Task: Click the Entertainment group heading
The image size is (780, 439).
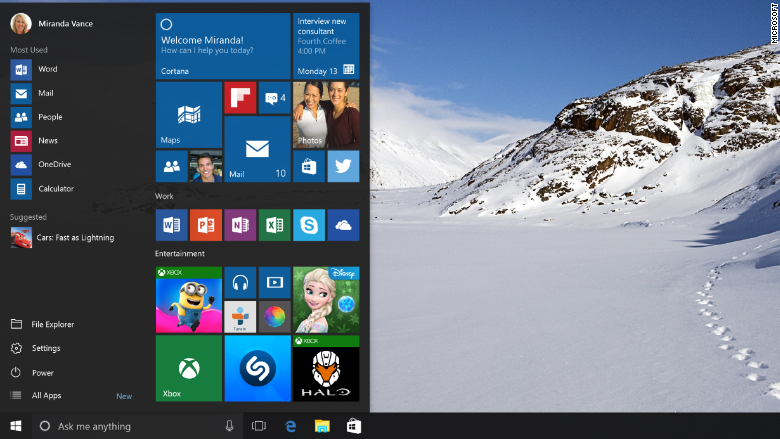Action: click(180, 254)
